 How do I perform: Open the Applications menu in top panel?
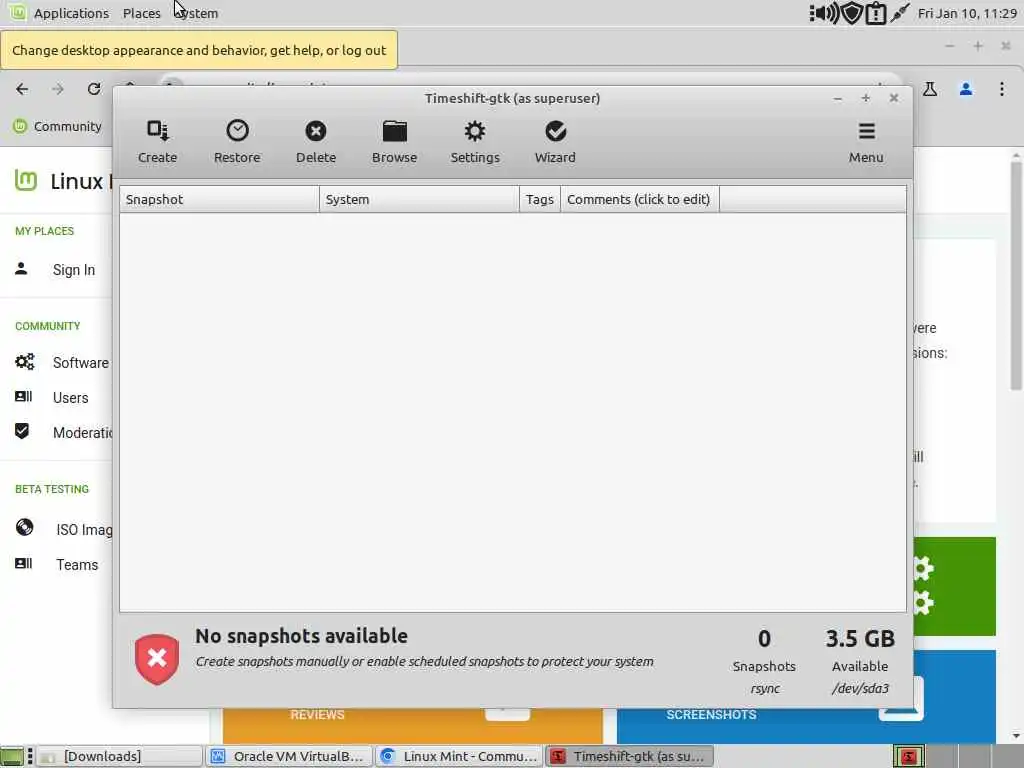coord(71,13)
